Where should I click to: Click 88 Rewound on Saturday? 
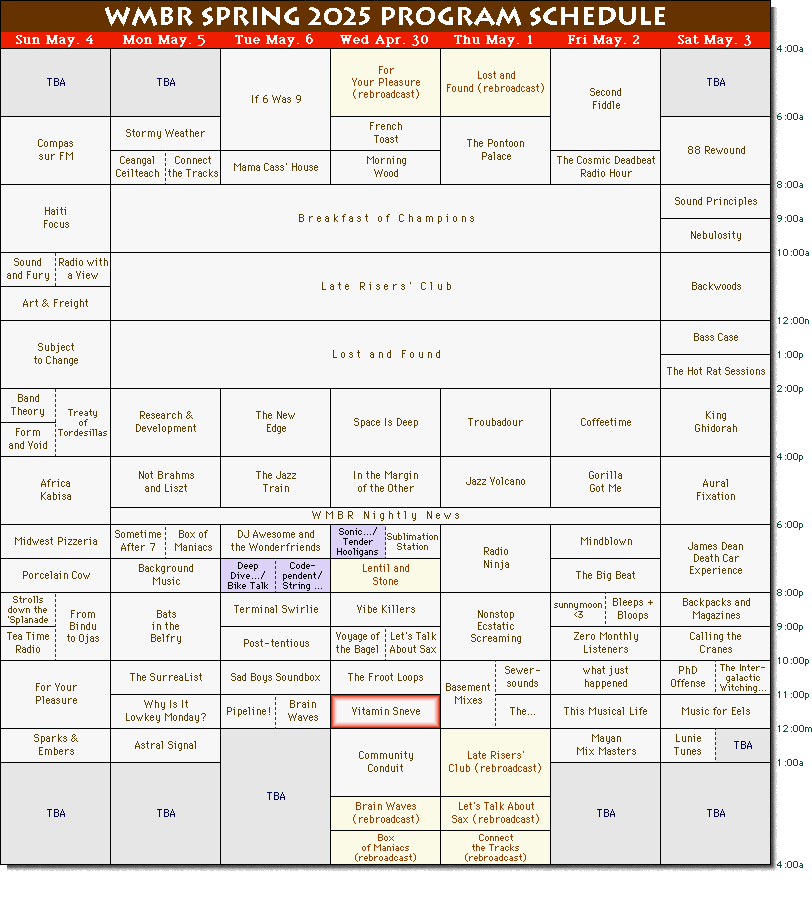[715, 150]
